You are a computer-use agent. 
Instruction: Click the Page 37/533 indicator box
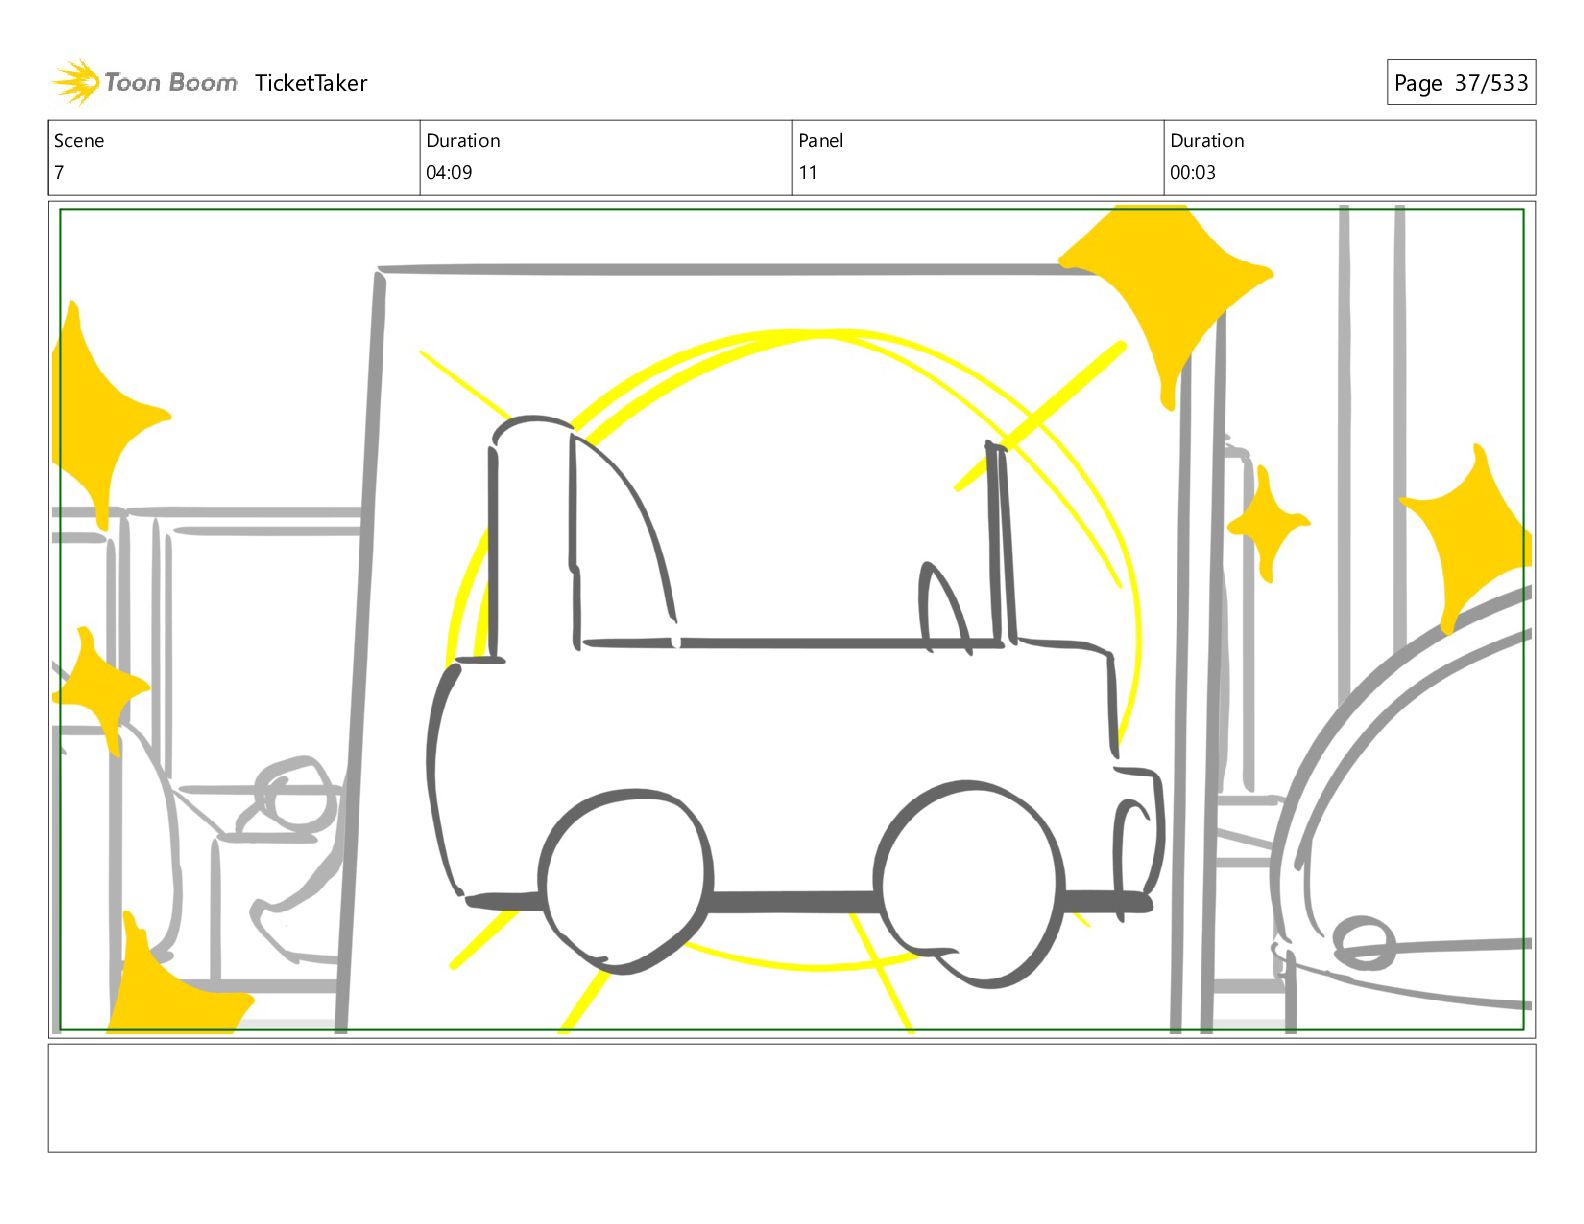[1461, 83]
